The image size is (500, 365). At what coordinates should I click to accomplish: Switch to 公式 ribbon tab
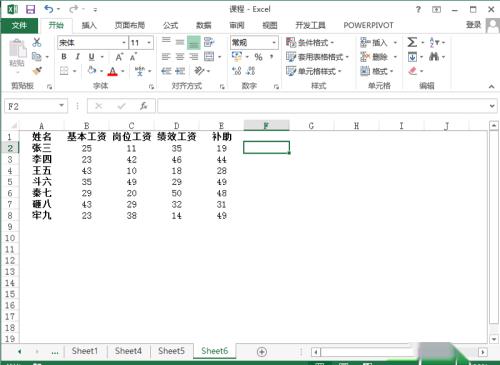pos(171,25)
